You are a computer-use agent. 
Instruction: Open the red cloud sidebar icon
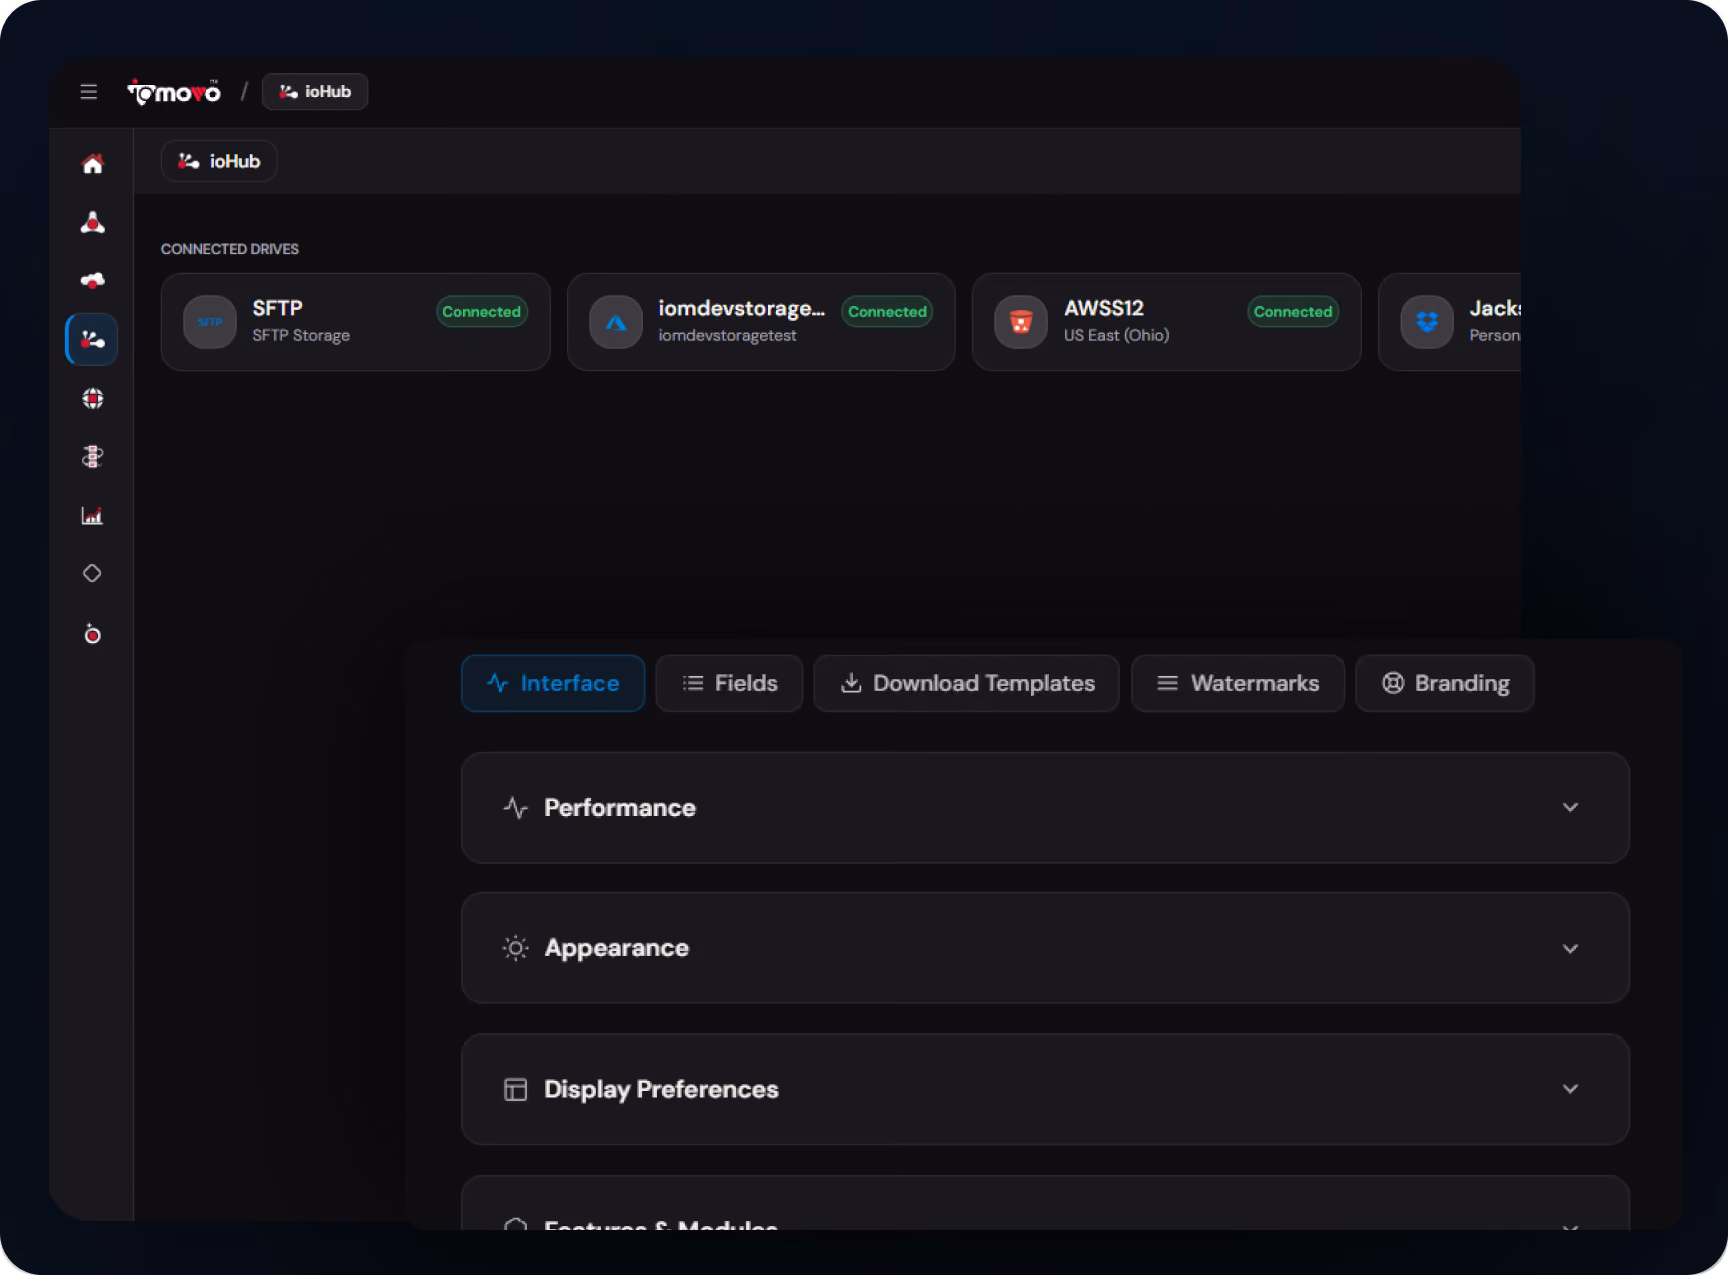92,281
